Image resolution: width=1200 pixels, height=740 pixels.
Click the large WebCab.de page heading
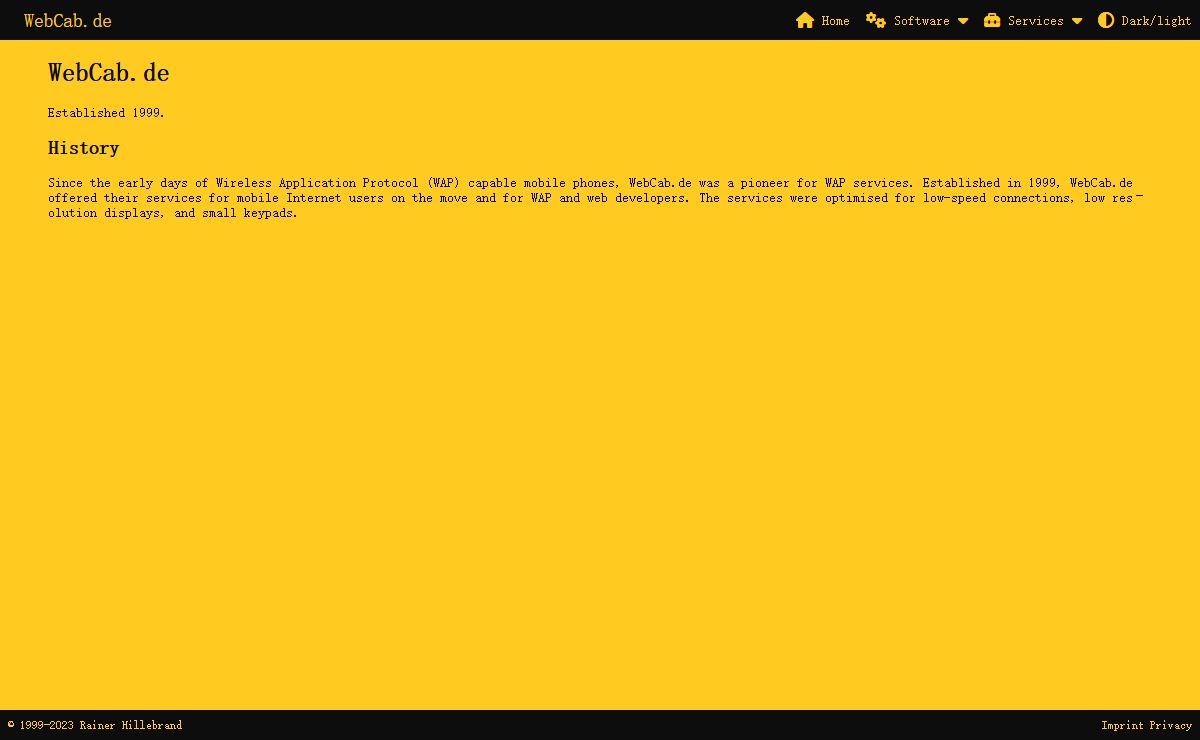point(109,73)
